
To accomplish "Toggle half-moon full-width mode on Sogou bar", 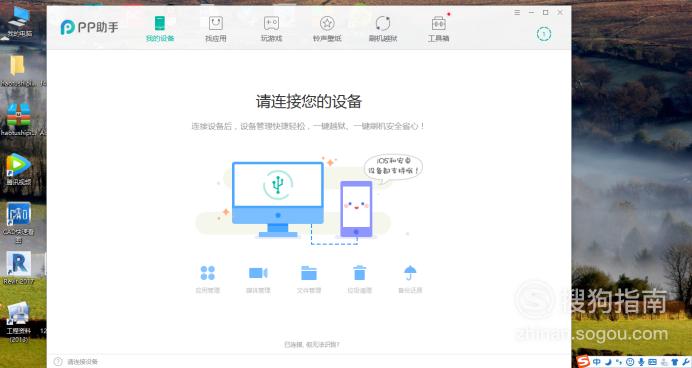I will click(x=609, y=362).
